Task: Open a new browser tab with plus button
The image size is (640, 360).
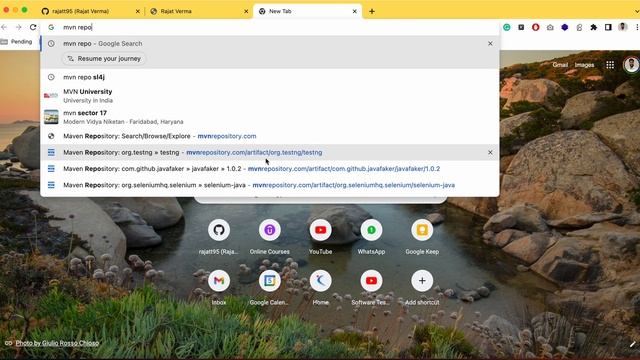Action: [372, 11]
